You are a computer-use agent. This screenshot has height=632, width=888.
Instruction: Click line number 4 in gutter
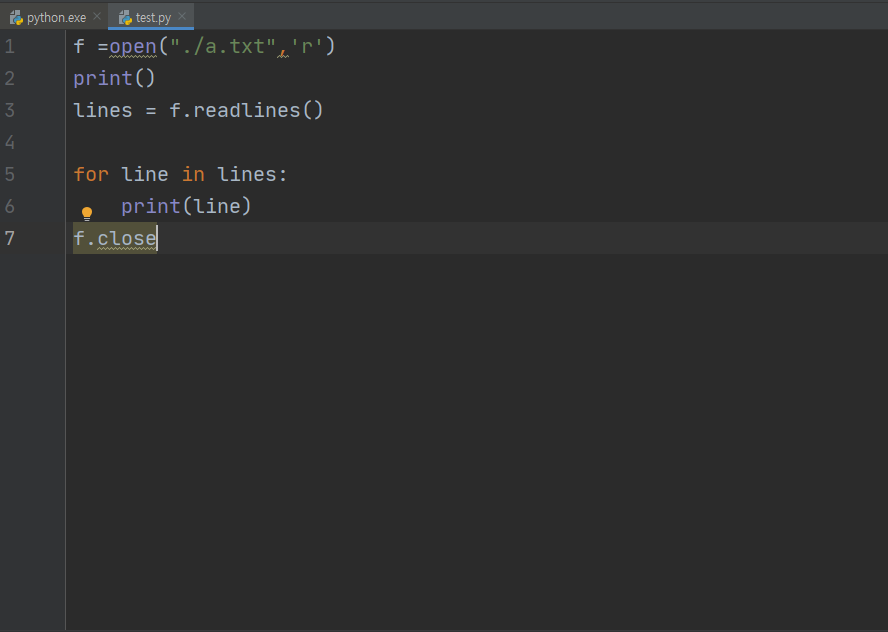click(x=10, y=142)
